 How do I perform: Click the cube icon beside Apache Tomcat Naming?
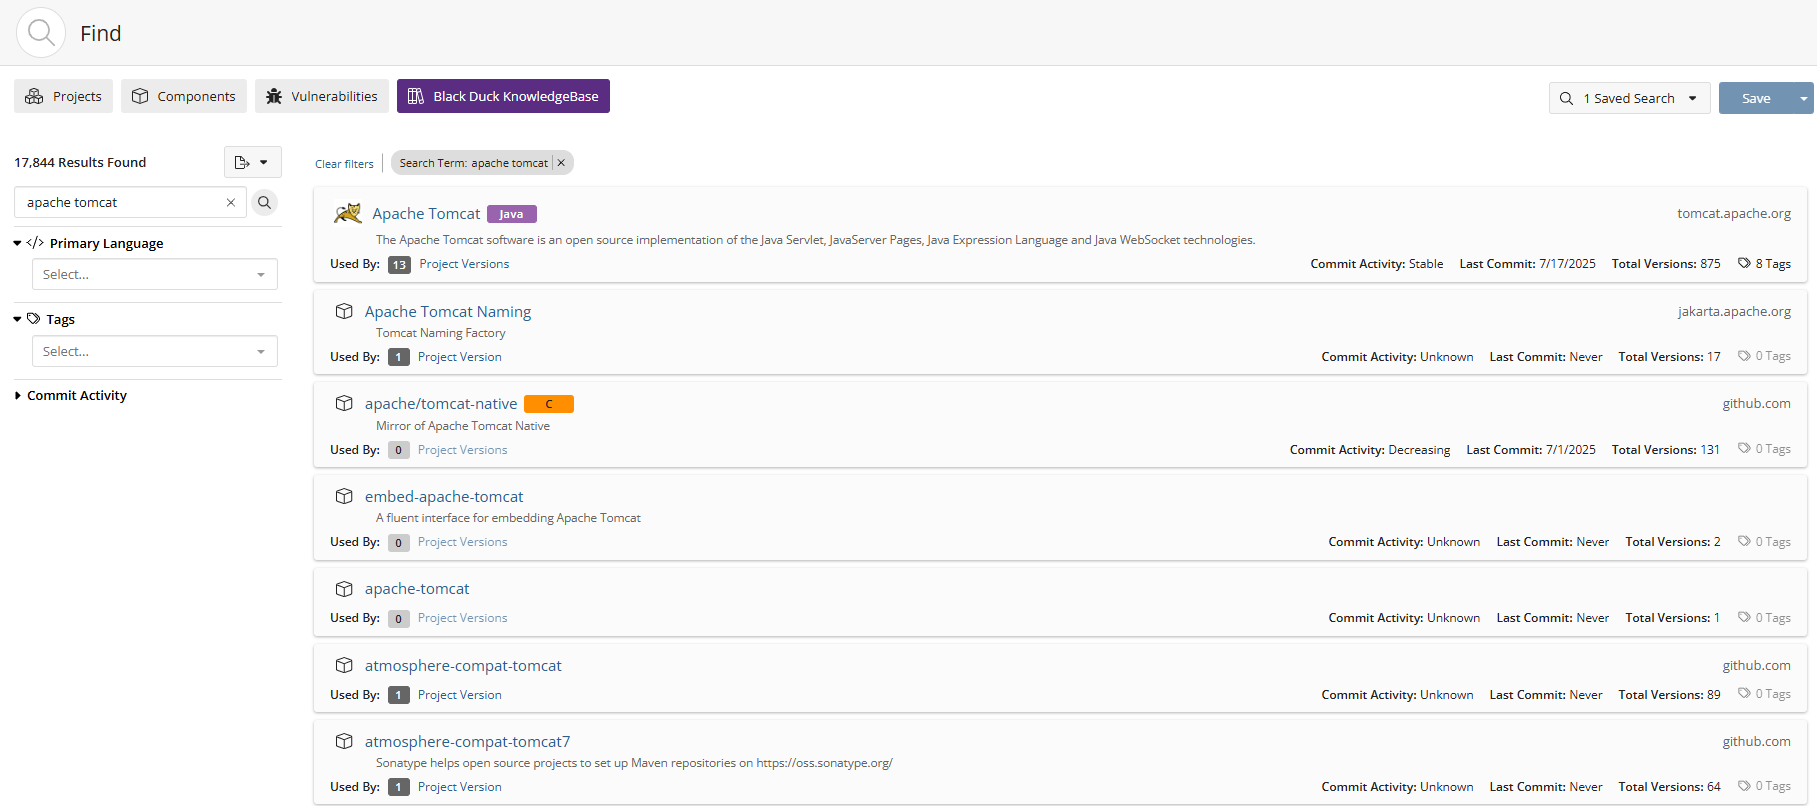pyautogui.click(x=344, y=311)
